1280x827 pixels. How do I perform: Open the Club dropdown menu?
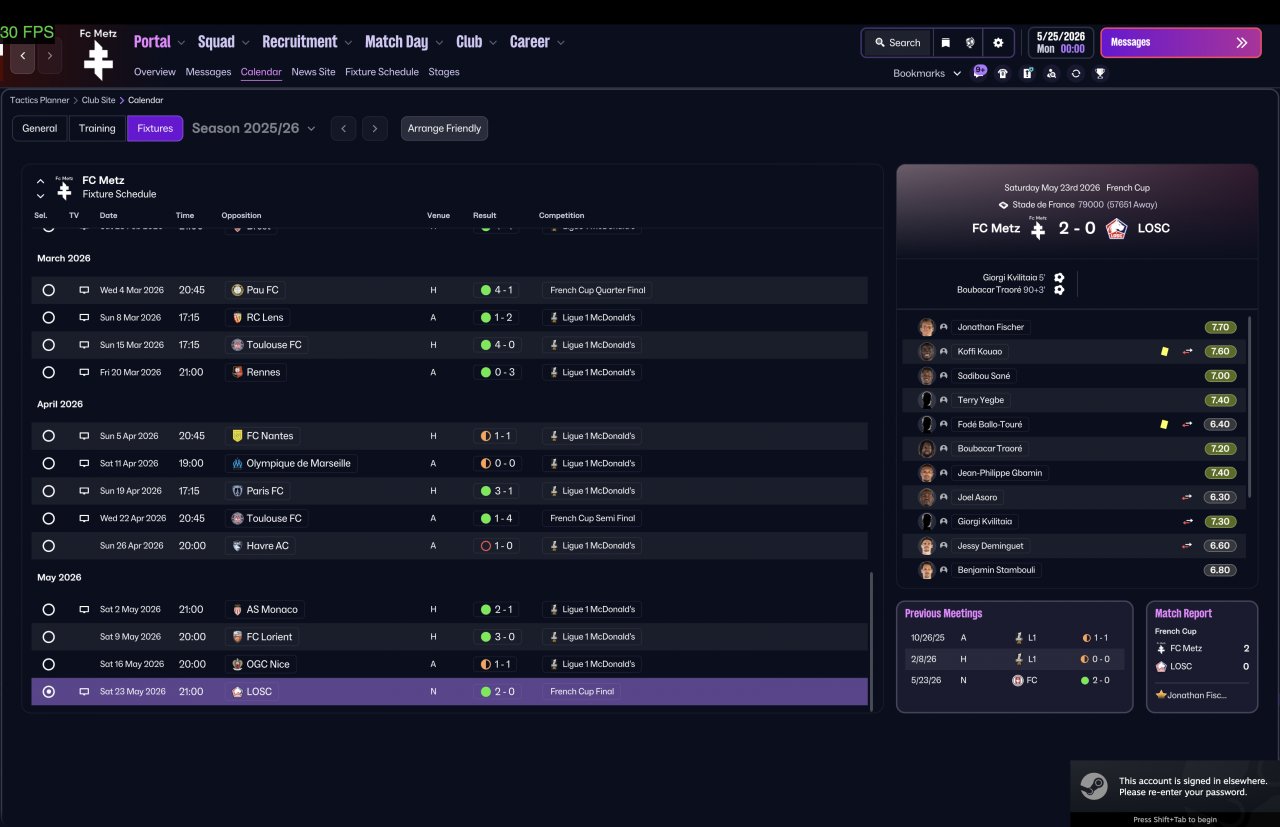pyautogui.click(x=476, y=42)
